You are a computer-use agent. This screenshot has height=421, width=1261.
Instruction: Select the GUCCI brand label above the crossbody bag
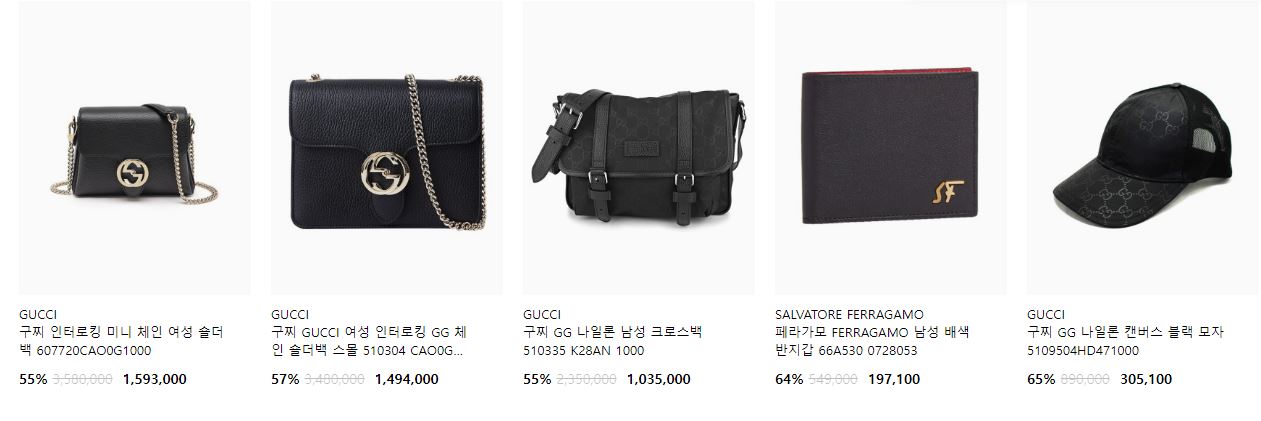point(542,314)
